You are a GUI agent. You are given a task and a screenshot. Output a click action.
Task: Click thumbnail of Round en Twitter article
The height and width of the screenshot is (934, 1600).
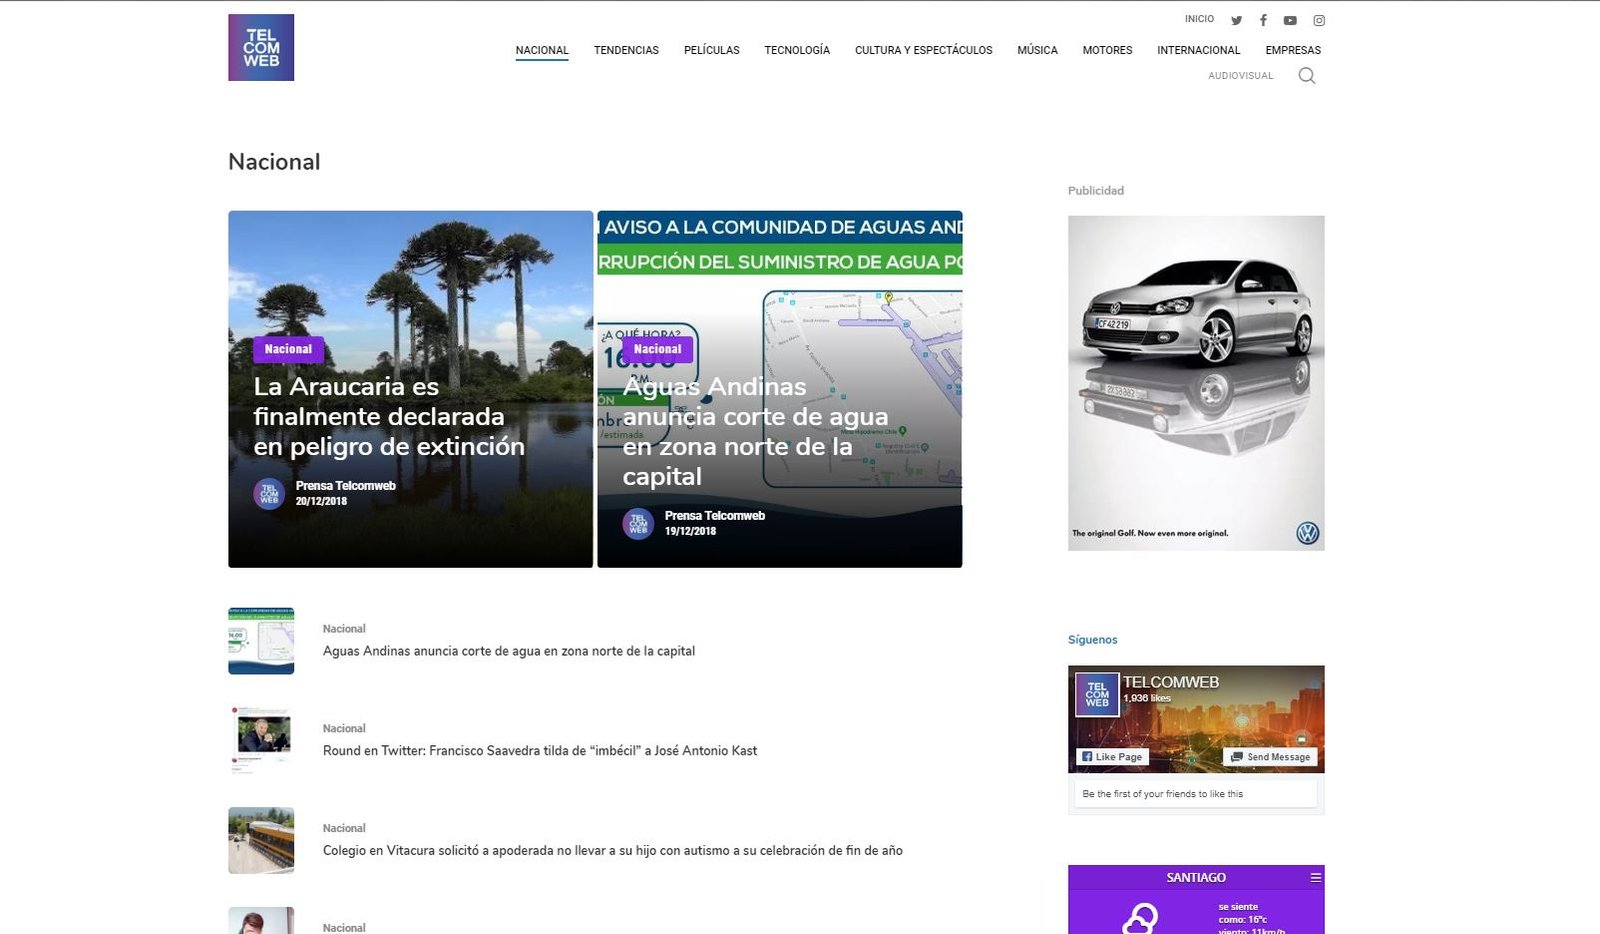pyautogui.click(x=261, y=741)
